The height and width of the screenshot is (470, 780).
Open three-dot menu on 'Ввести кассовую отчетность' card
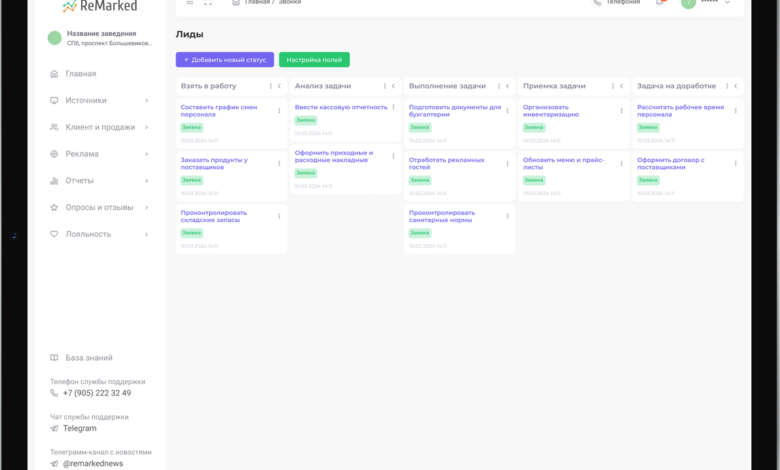pos(393,107)
